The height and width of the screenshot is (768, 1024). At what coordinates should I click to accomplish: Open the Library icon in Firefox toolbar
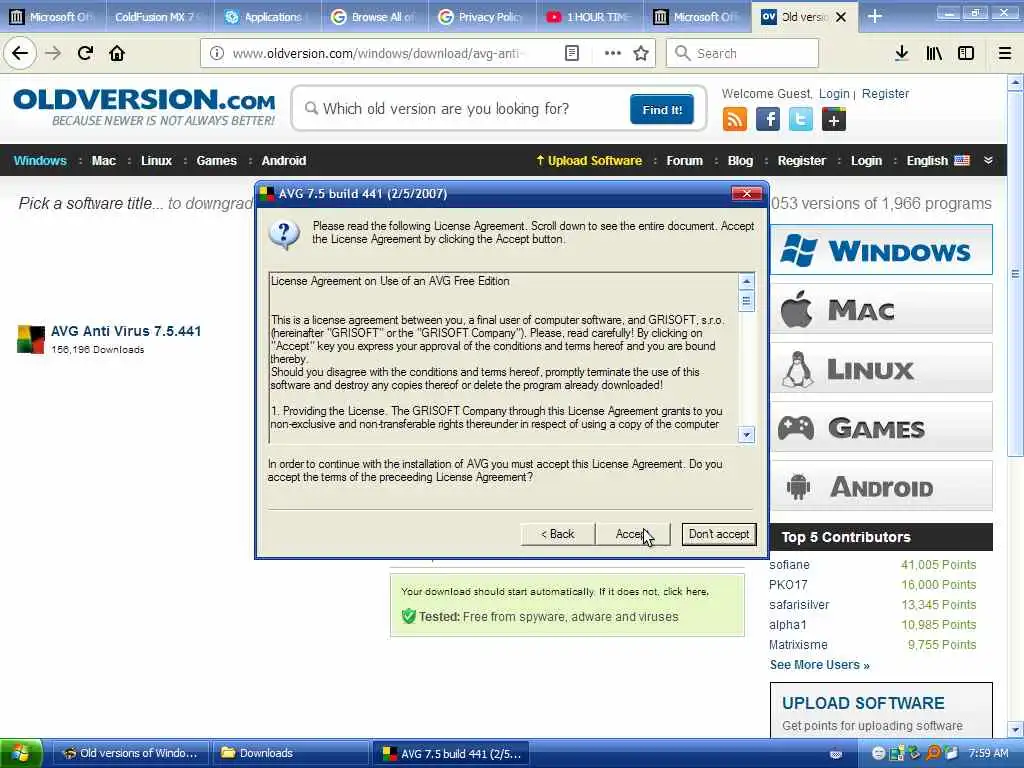(934, 53)
